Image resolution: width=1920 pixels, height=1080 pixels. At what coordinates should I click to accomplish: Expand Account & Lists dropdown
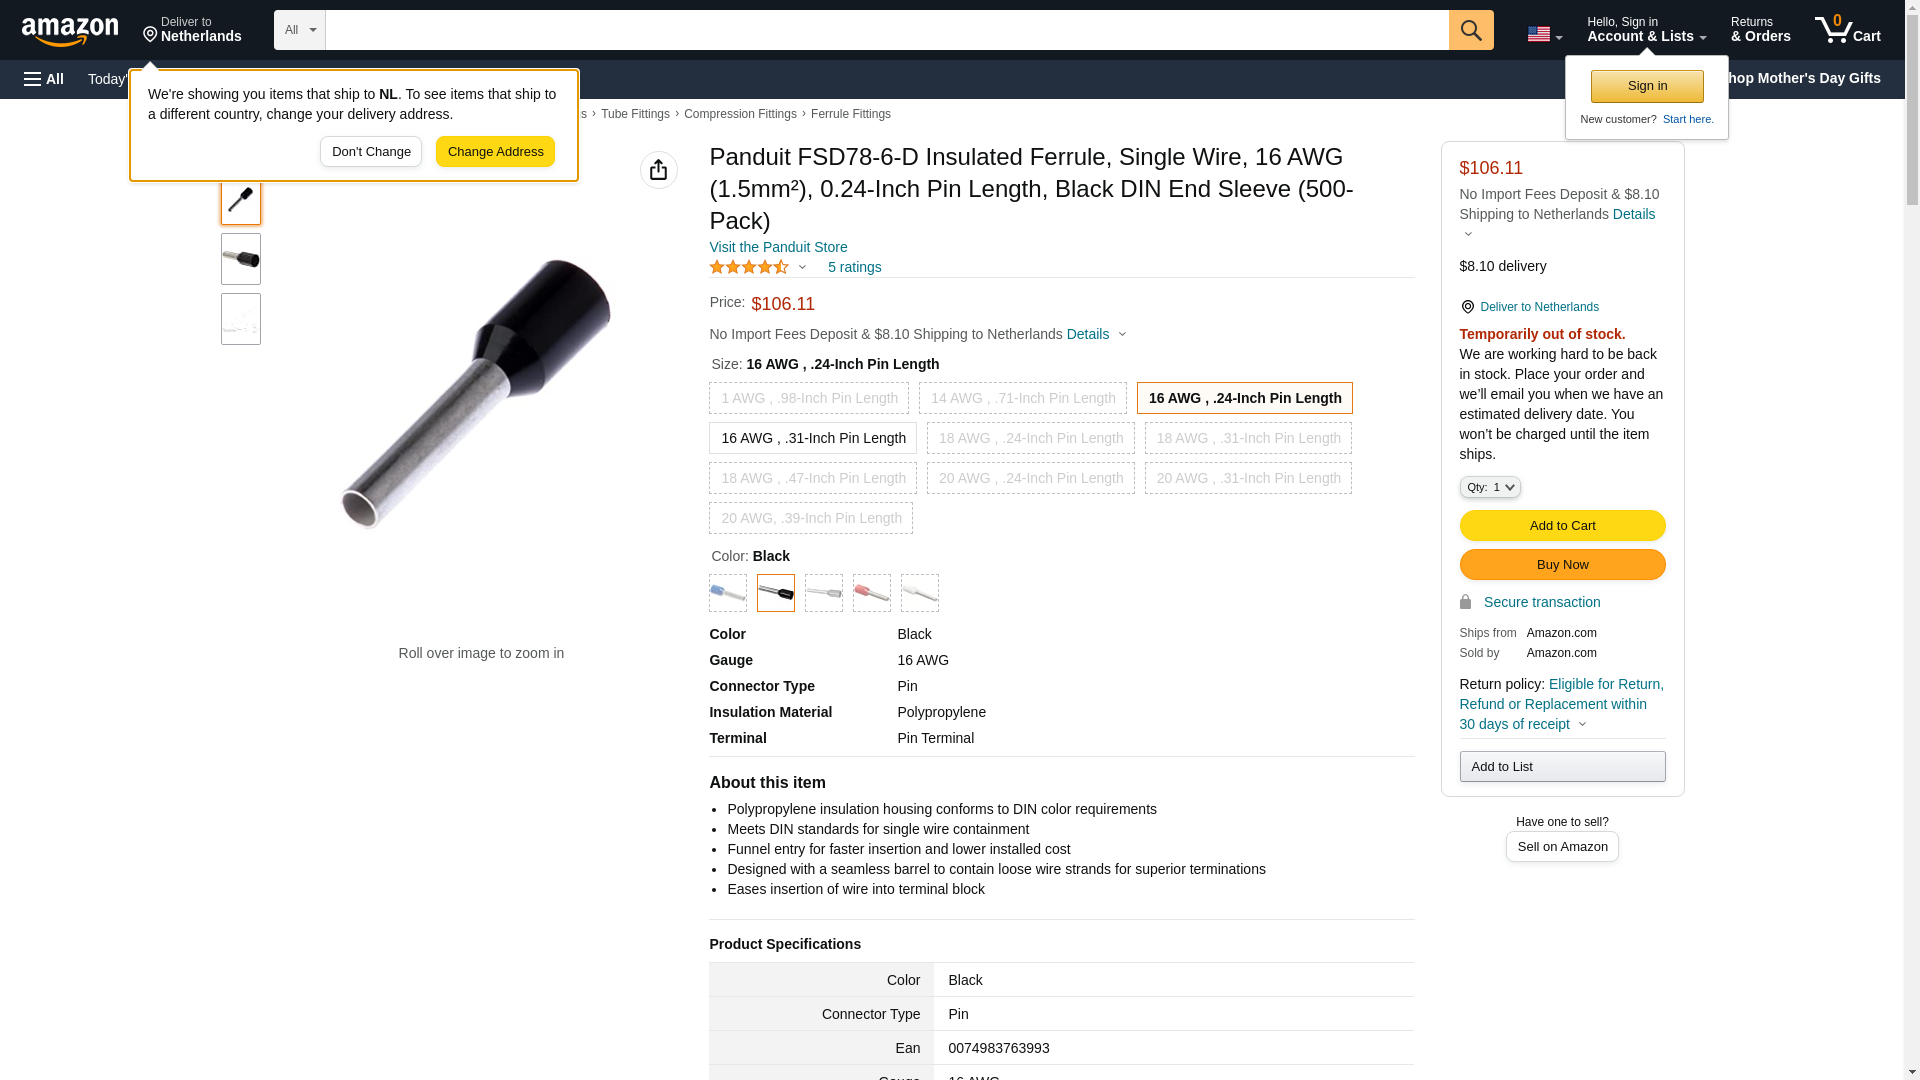pos(1646,30)
